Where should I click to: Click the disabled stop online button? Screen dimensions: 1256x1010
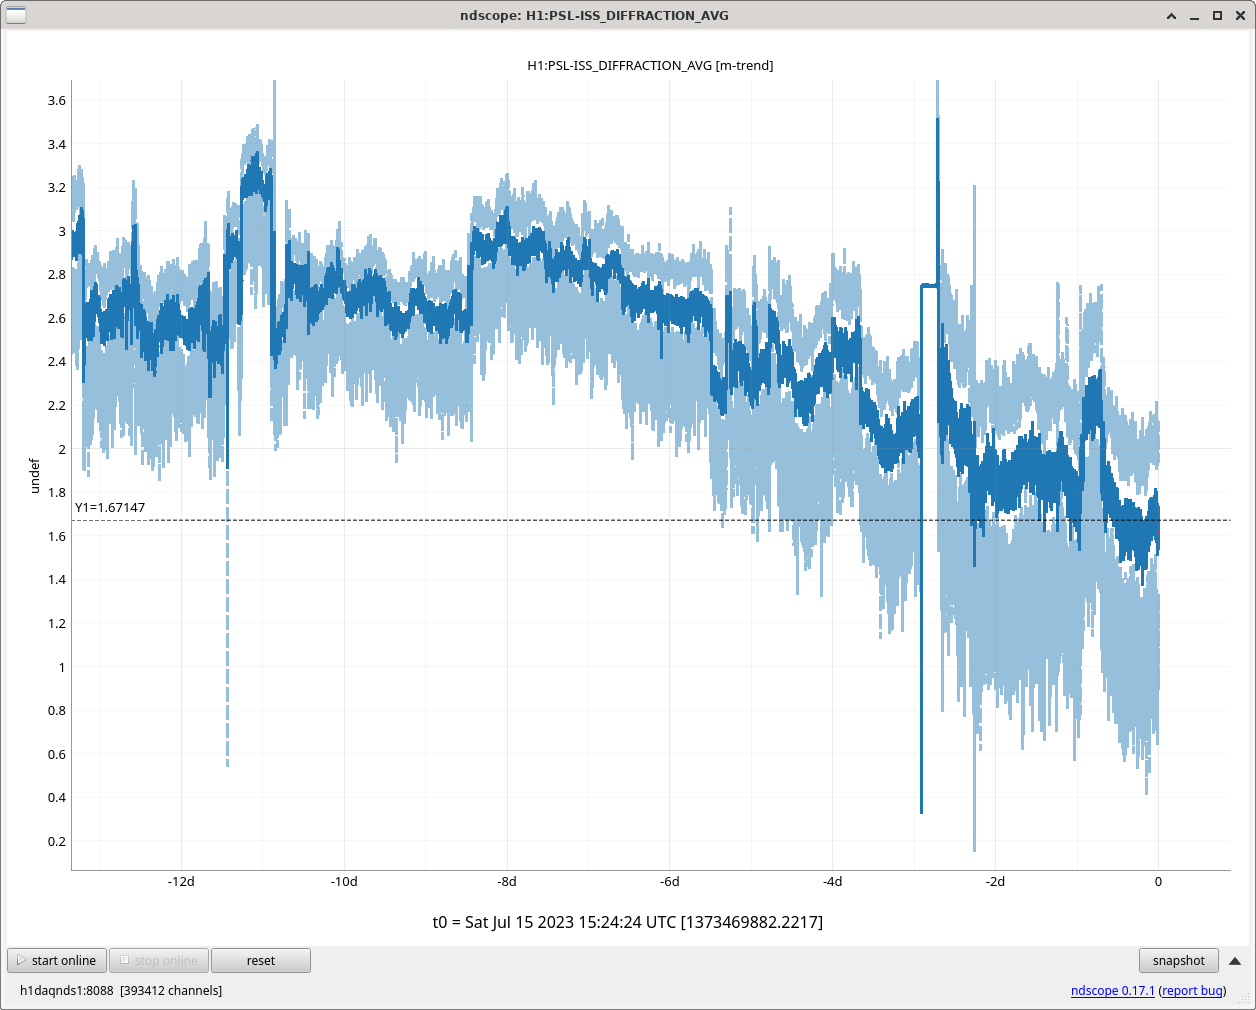point(159,960)
